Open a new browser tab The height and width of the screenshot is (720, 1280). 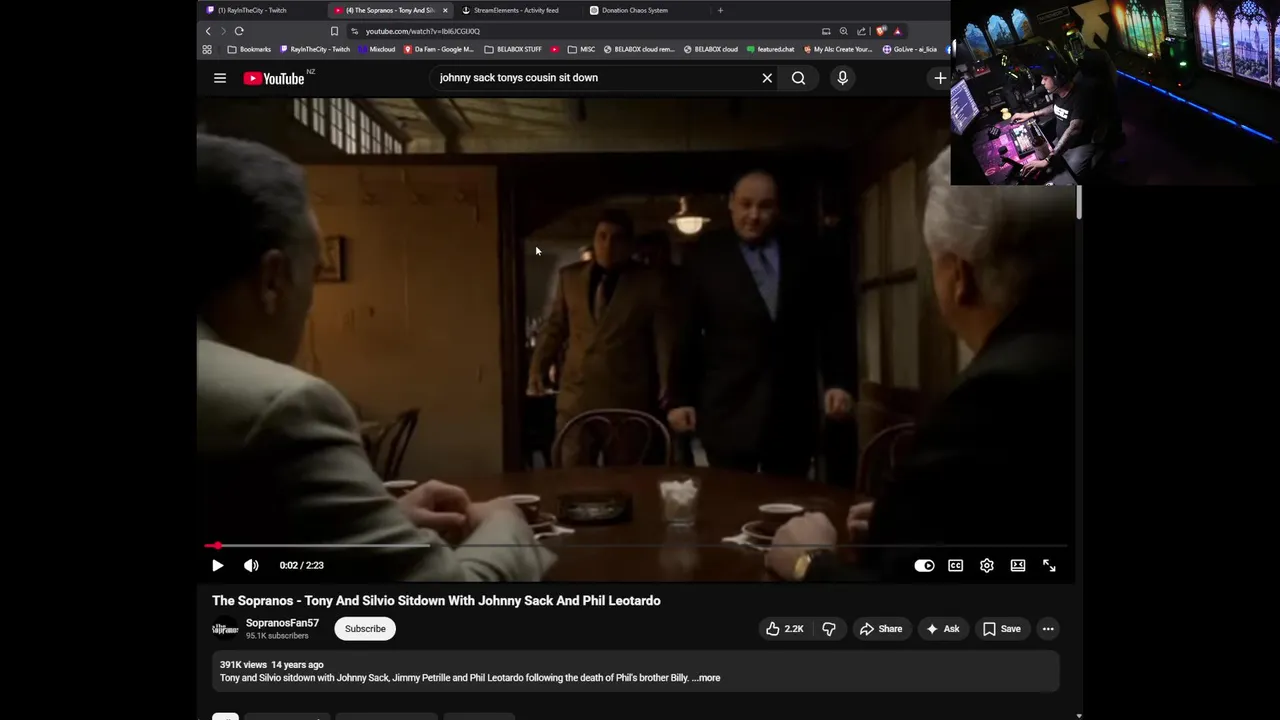pyautogui.click(x=720, y=10)
